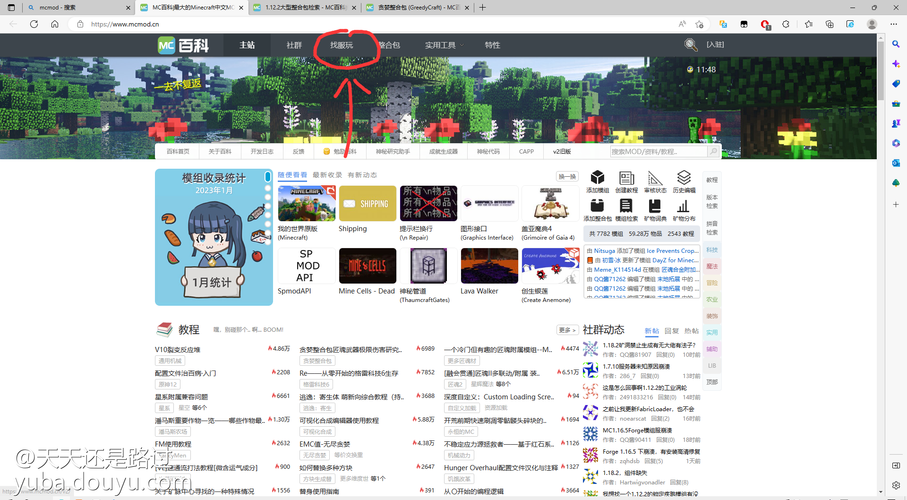Click the 魔法 category side tag
This screenshot has width=907, height=500.
[712, 266]
